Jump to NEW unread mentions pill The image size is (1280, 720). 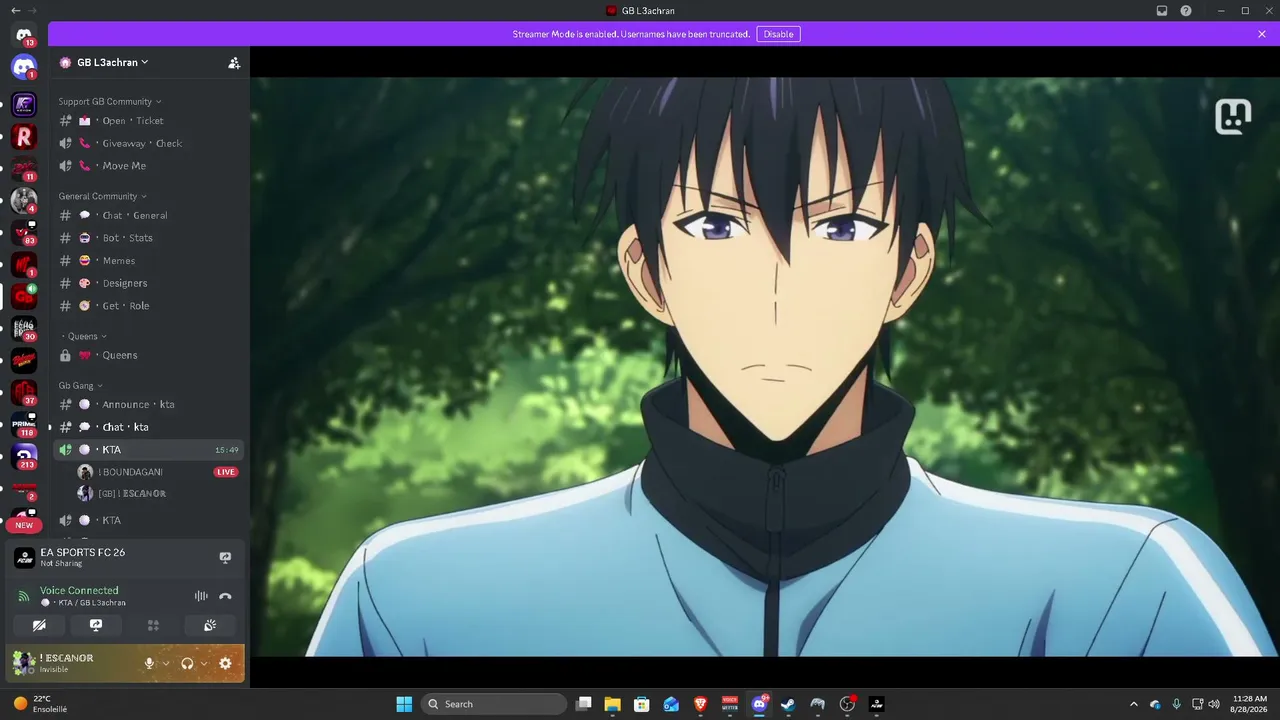24,525
